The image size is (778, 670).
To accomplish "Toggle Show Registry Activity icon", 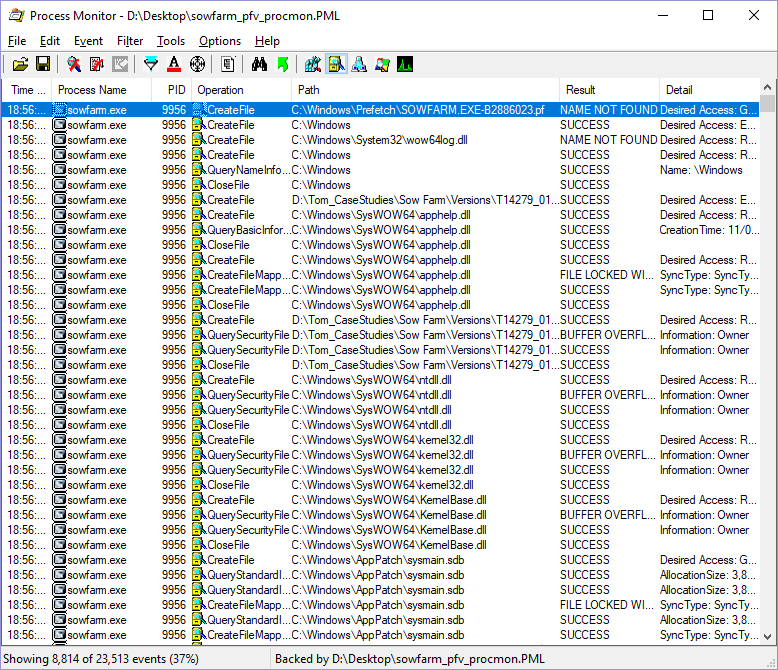I will point(313,64).
